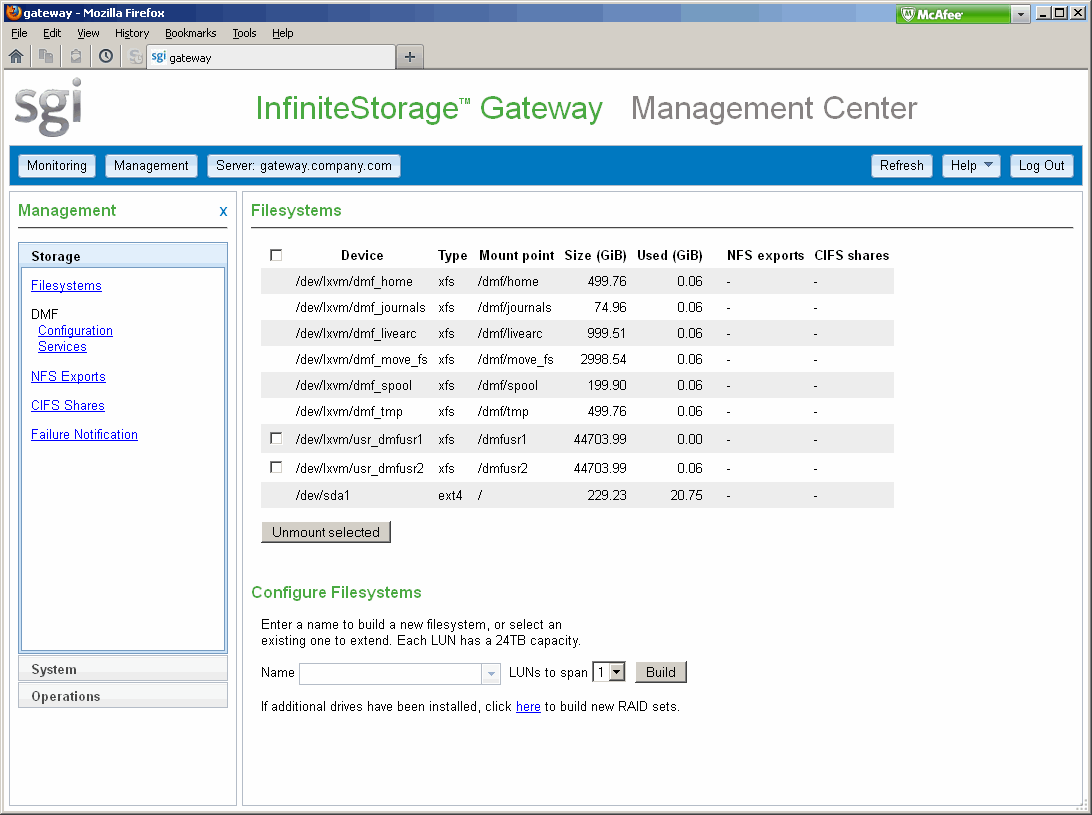
Task: Open the View menu
Action: [88, 33]
